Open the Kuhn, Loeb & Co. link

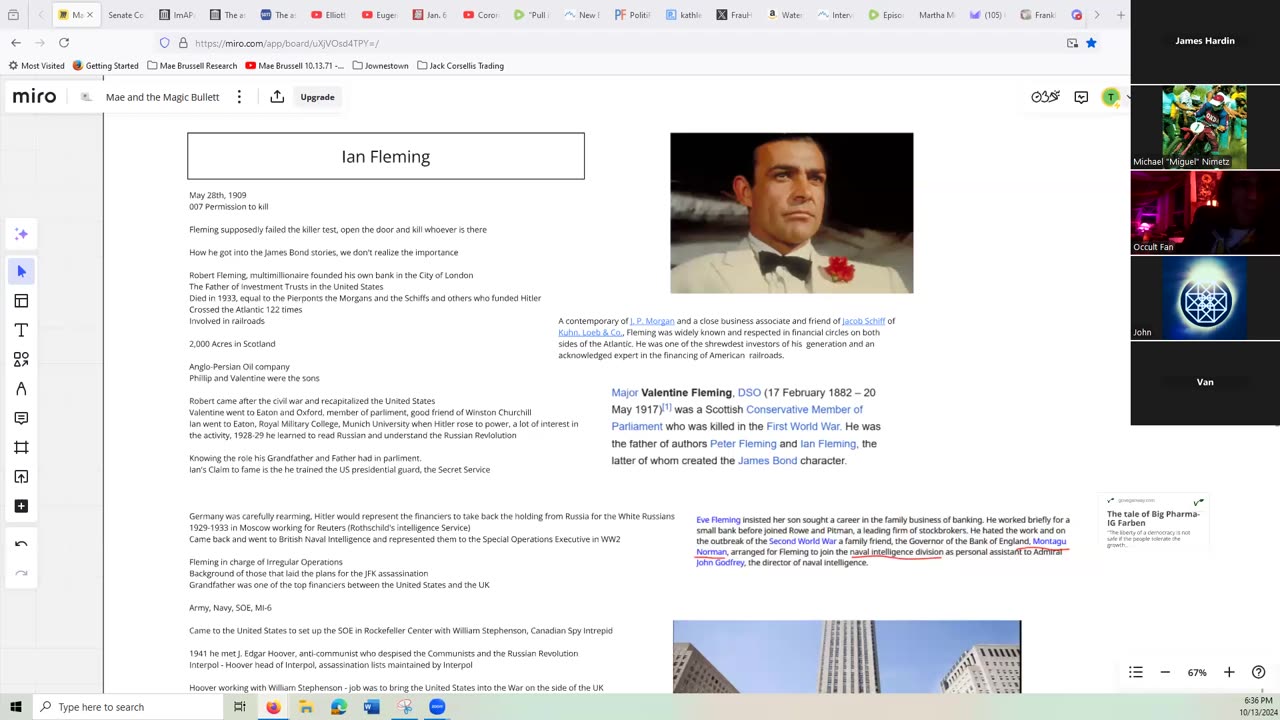[590, 332]
